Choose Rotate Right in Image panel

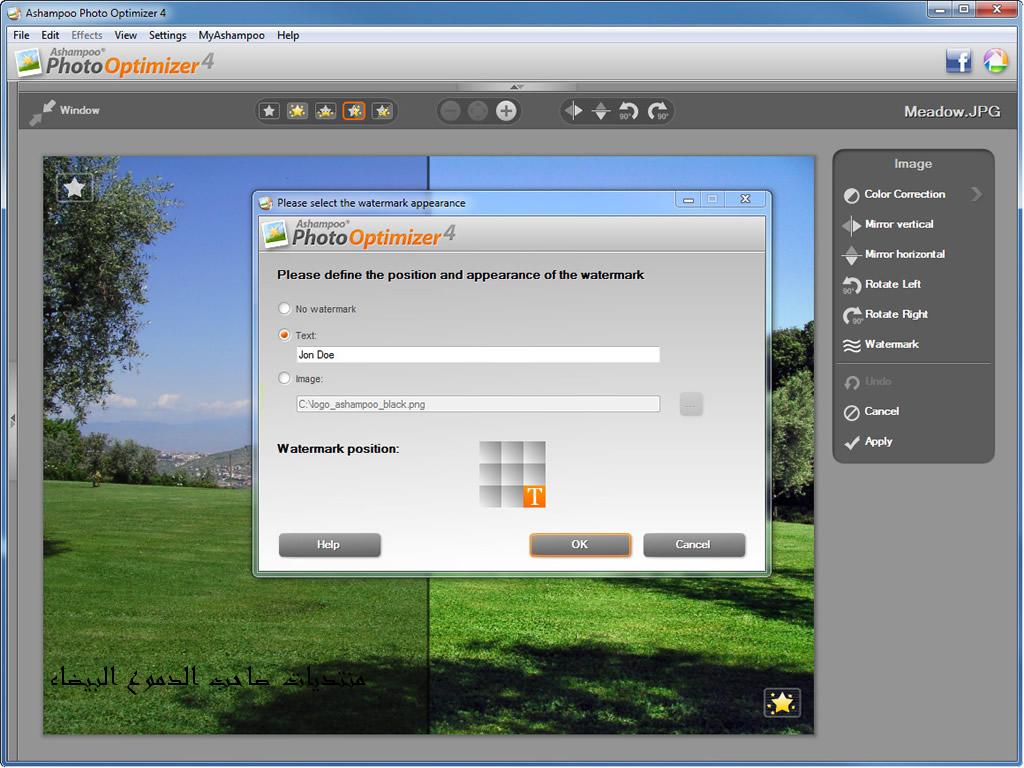click(x=896, y=314)
